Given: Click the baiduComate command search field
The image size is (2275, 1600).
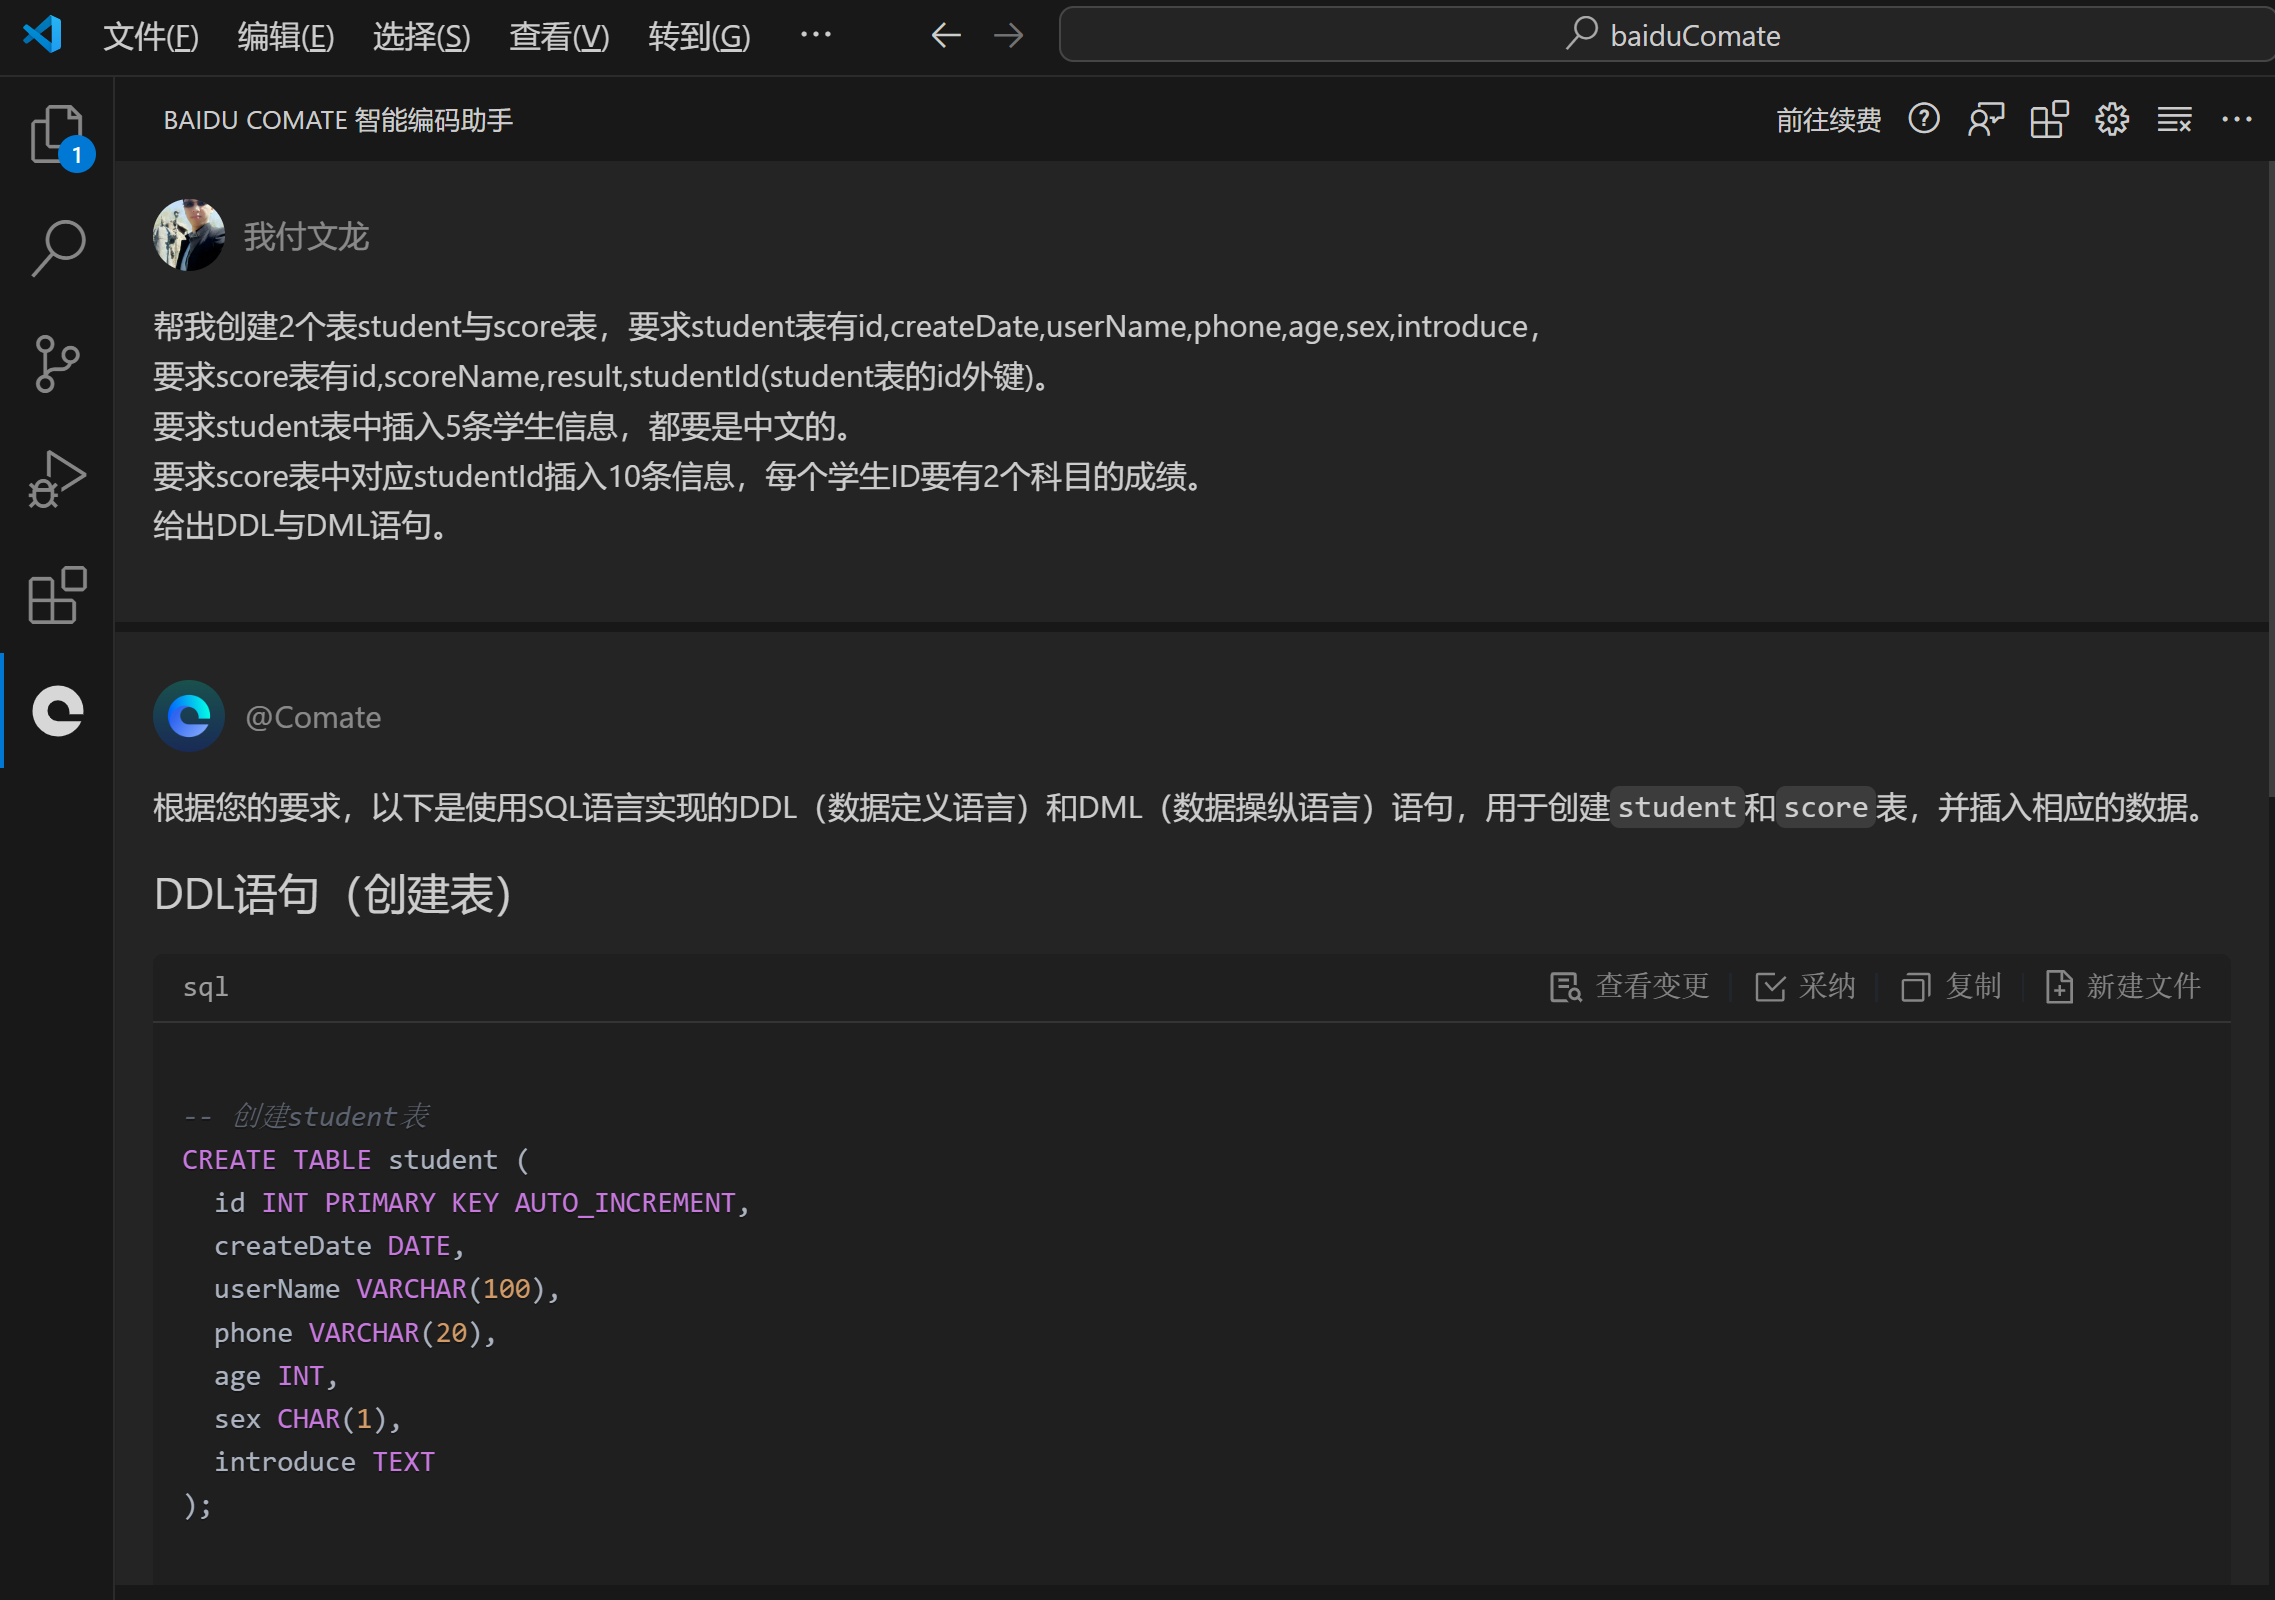Looking at the screenshot, I should [x=1670, y=36].
